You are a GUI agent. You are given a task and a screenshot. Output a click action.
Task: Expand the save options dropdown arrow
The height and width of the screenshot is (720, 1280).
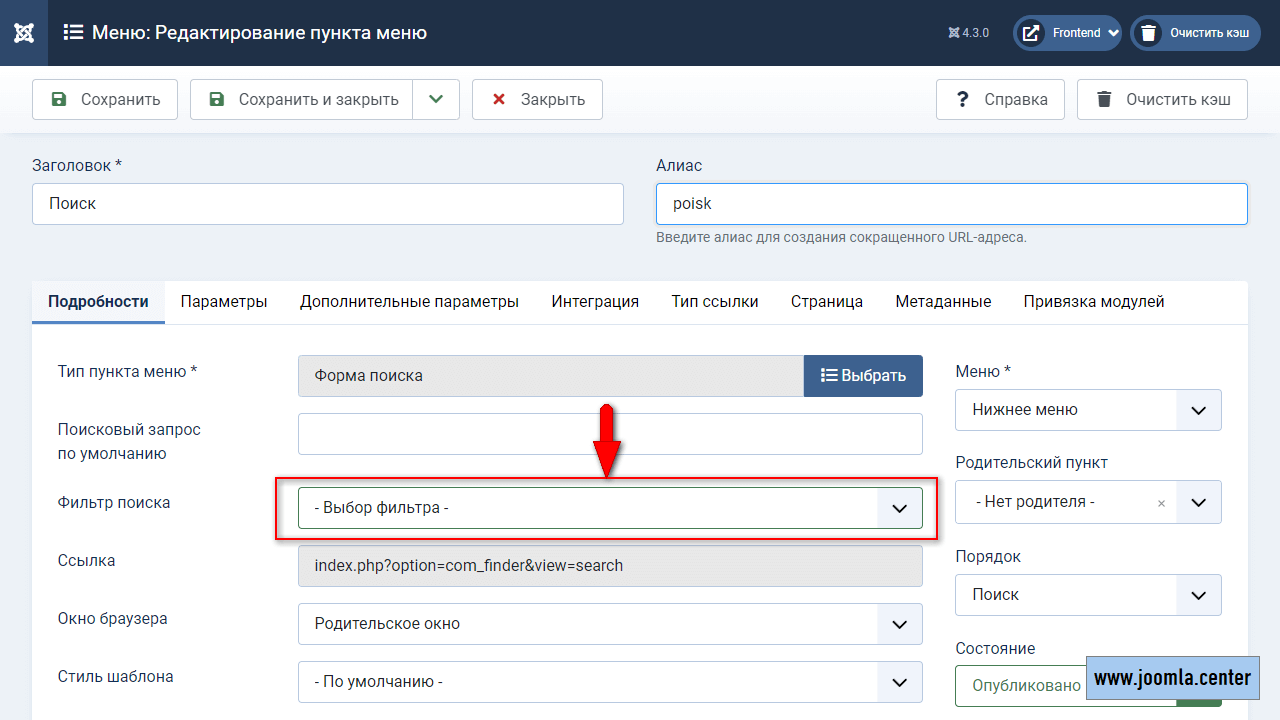pos(435,100)
